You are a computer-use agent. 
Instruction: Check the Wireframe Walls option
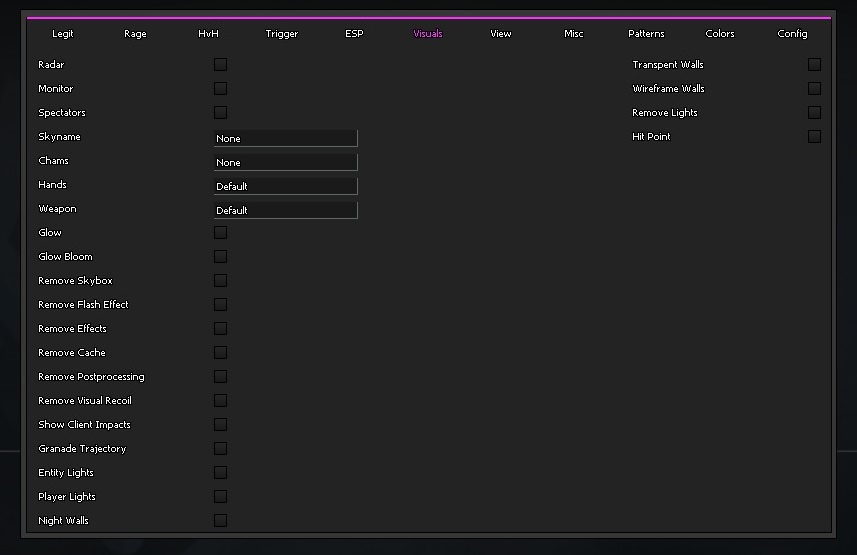(x=814, y=88)
